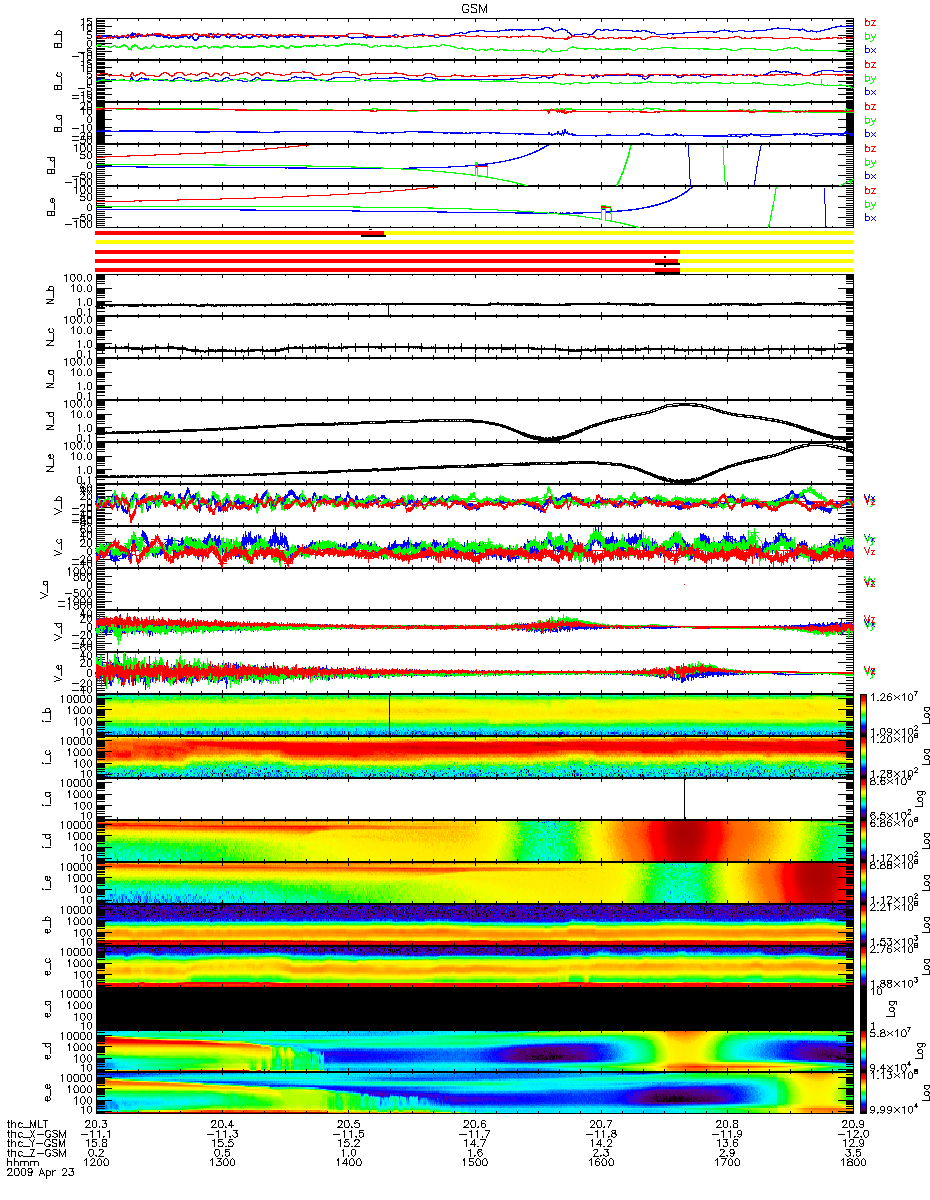This screenshot has width=930, height=1200.
Task: Select the e_a electron spectrogram label
Action: [x=50, y=1010]
